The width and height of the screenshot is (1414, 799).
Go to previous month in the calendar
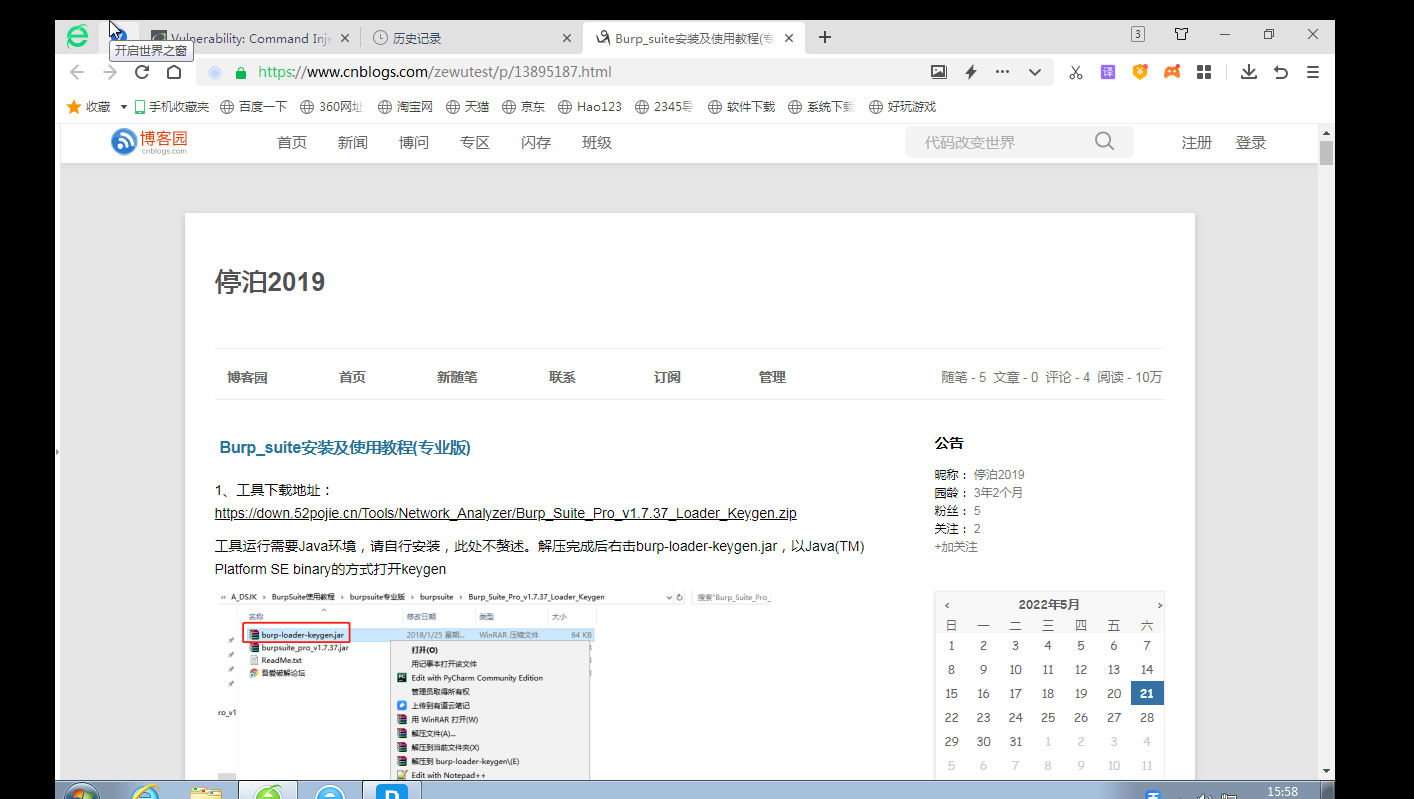[947, 605]
